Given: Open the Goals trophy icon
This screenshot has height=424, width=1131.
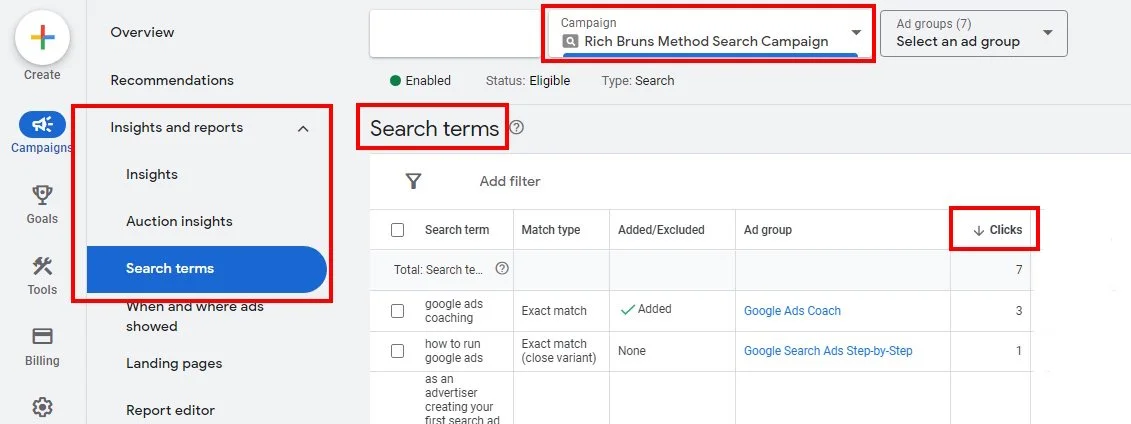Looking at the screenshot, I should [42, 195].
